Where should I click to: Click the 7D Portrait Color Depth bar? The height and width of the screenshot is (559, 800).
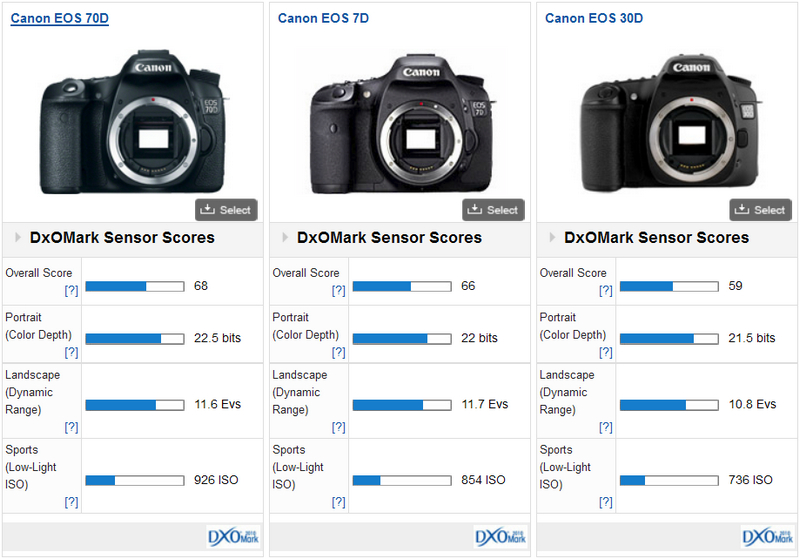click(402, 339)
